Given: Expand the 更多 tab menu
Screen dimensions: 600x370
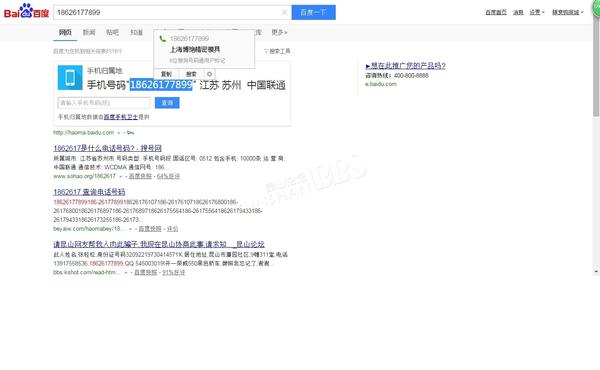Looking at the screenshot, I should coord(279,32).
